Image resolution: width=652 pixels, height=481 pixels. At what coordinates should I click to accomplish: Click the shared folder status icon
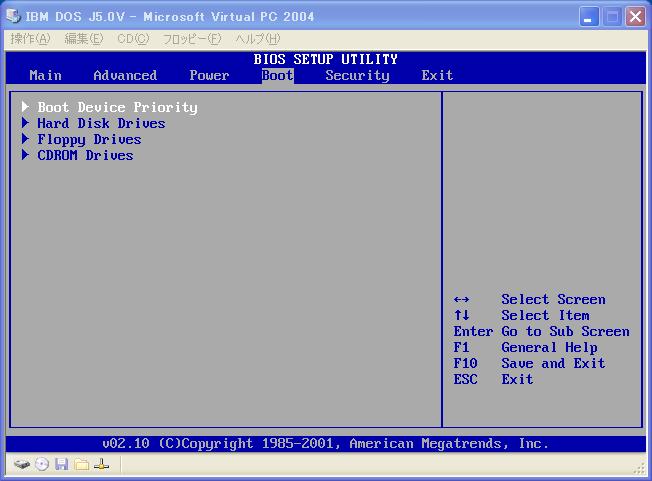(82, 464)
